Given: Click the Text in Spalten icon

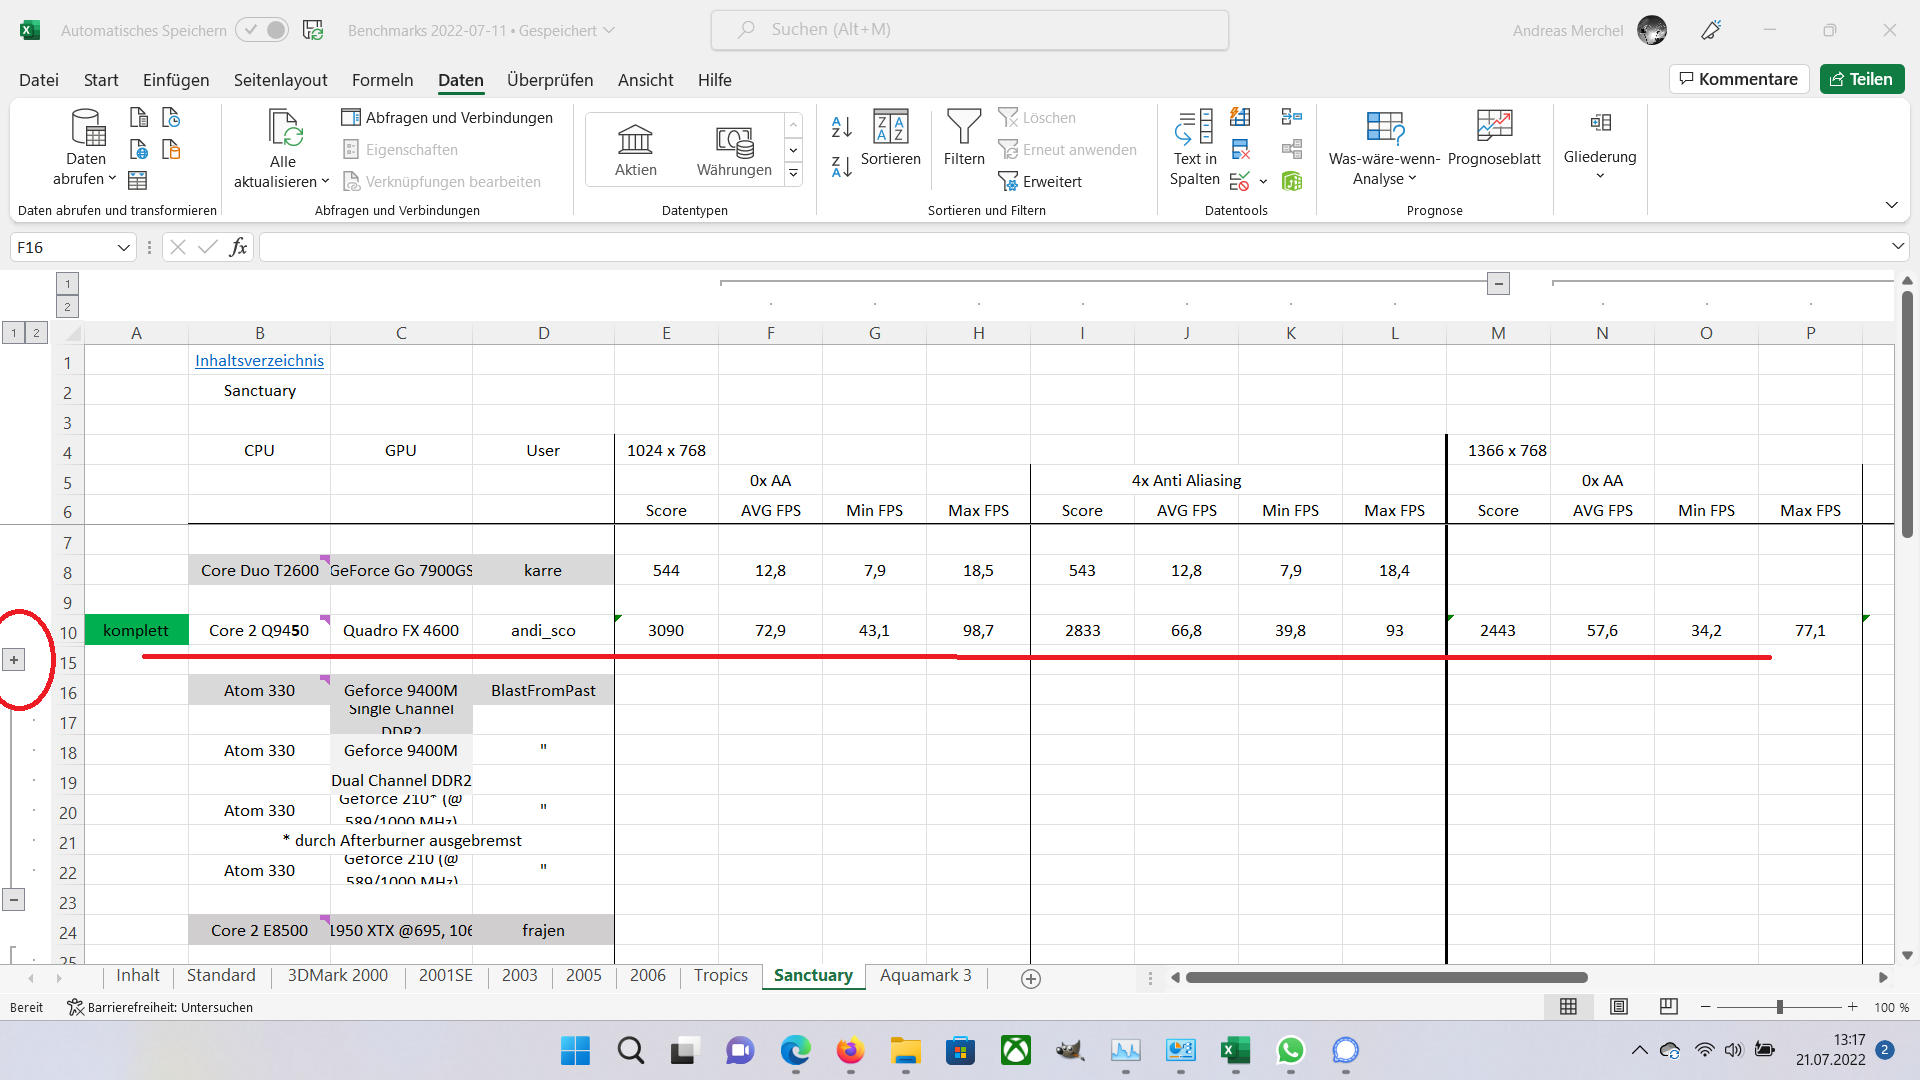Looking at the screenshot, I should (x=1194, y=128).
